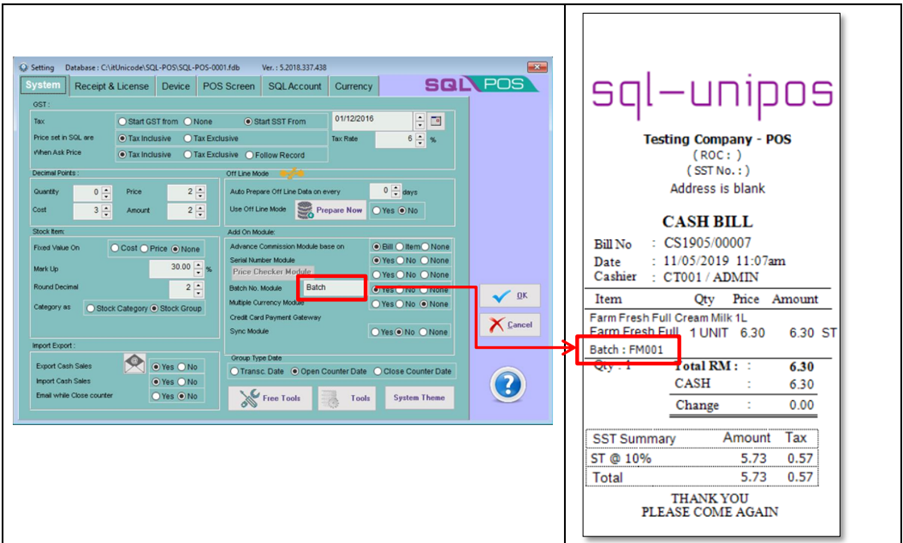
Task: Click the System Theme button
Action: [x=419, y=398]
